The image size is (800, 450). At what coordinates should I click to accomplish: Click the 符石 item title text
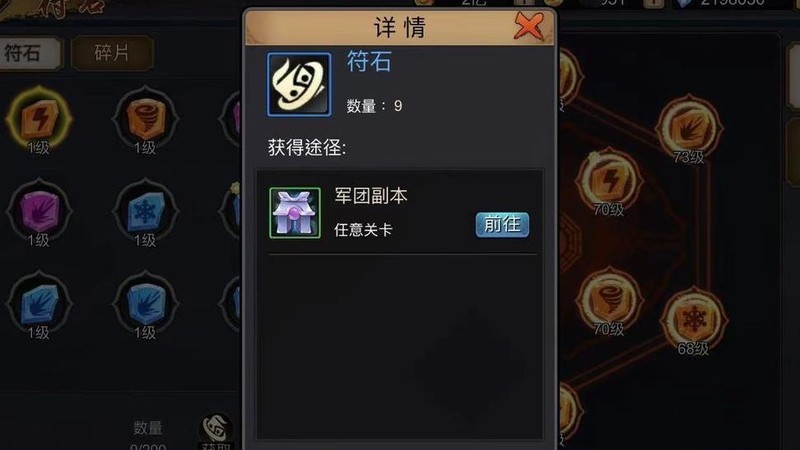pos(369,62)
